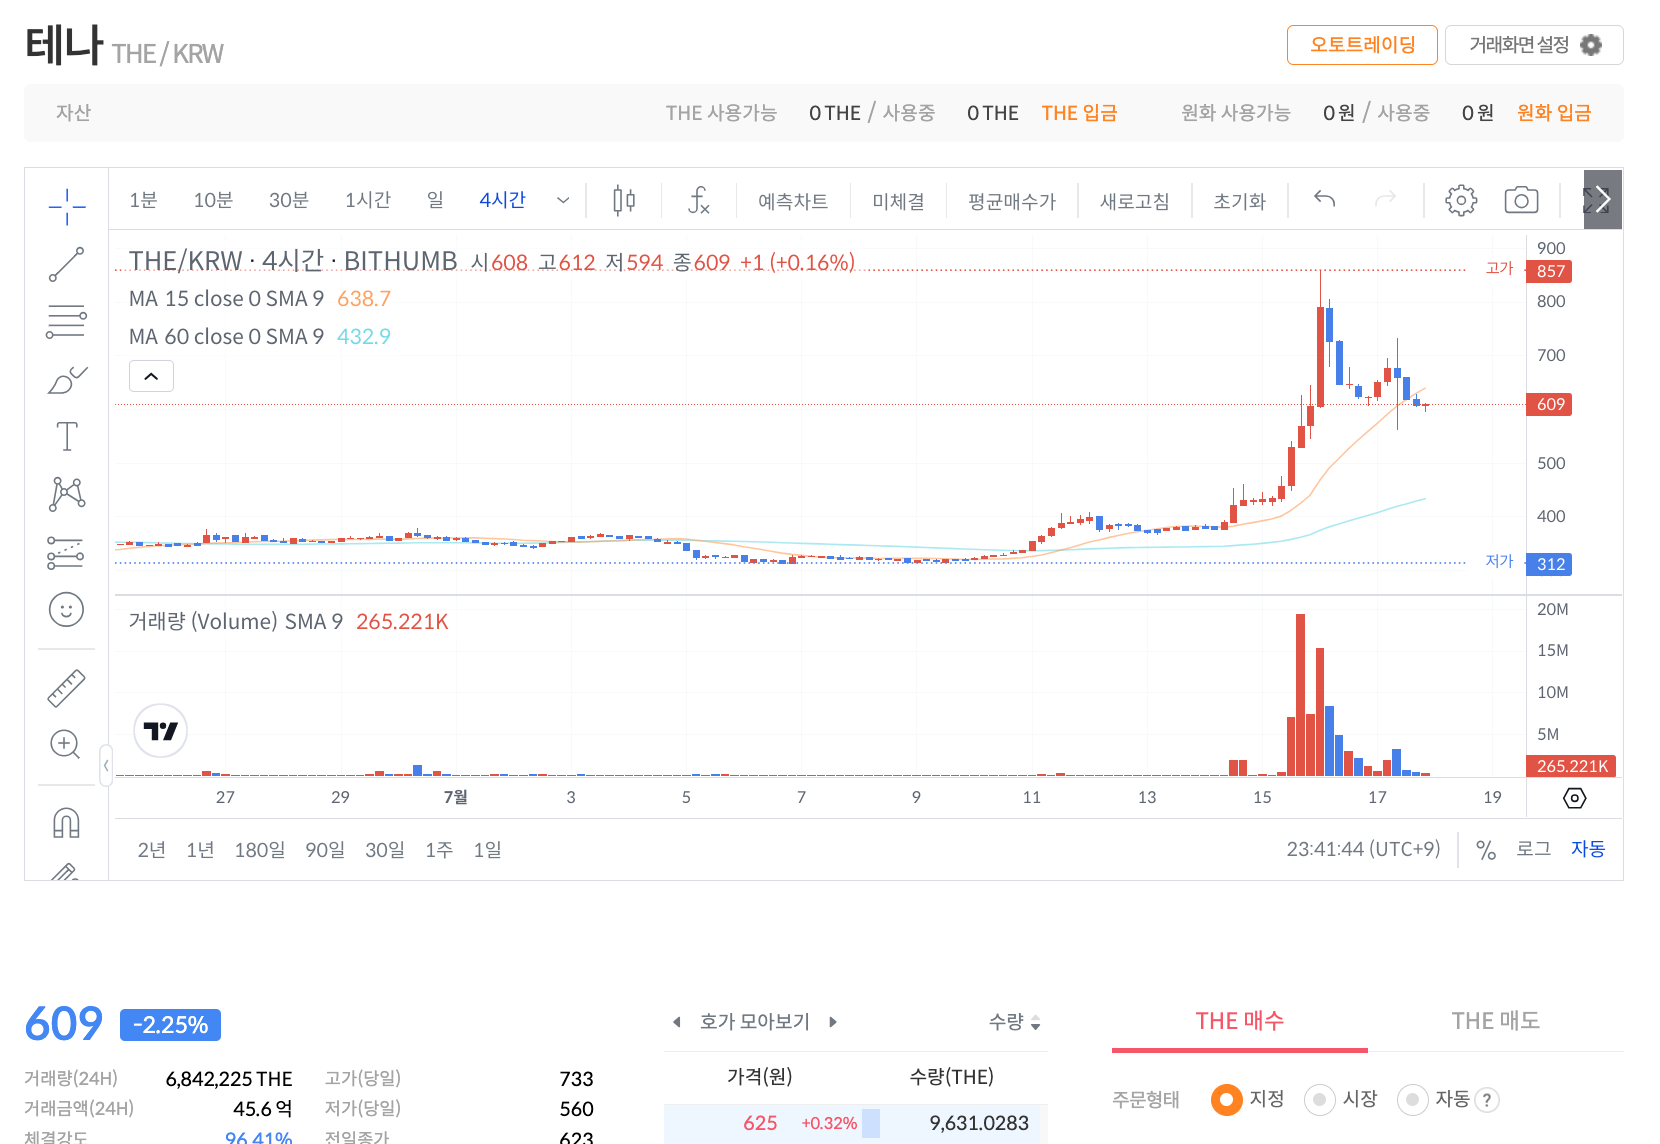Screen dimensions: 1660x1144
Task: Click 원화 입금 deposit link
Action: coord(1554,113)
